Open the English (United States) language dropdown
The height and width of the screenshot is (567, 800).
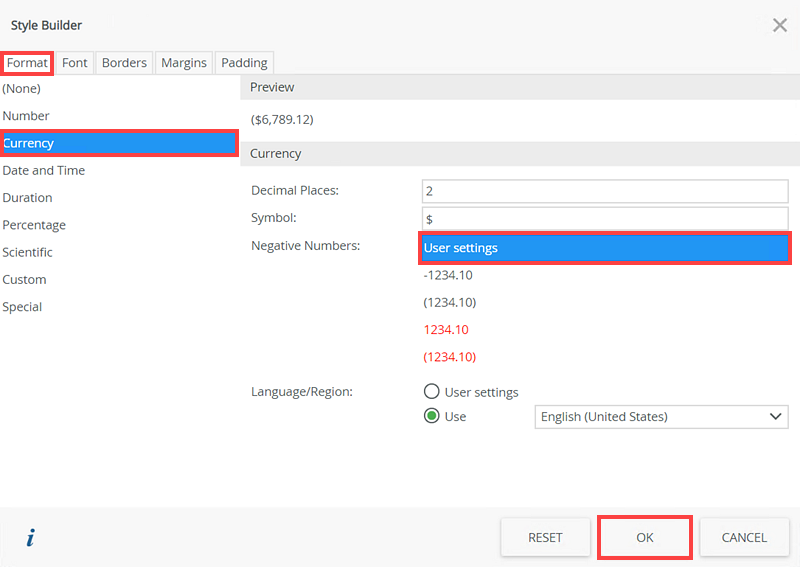[662, 416]
